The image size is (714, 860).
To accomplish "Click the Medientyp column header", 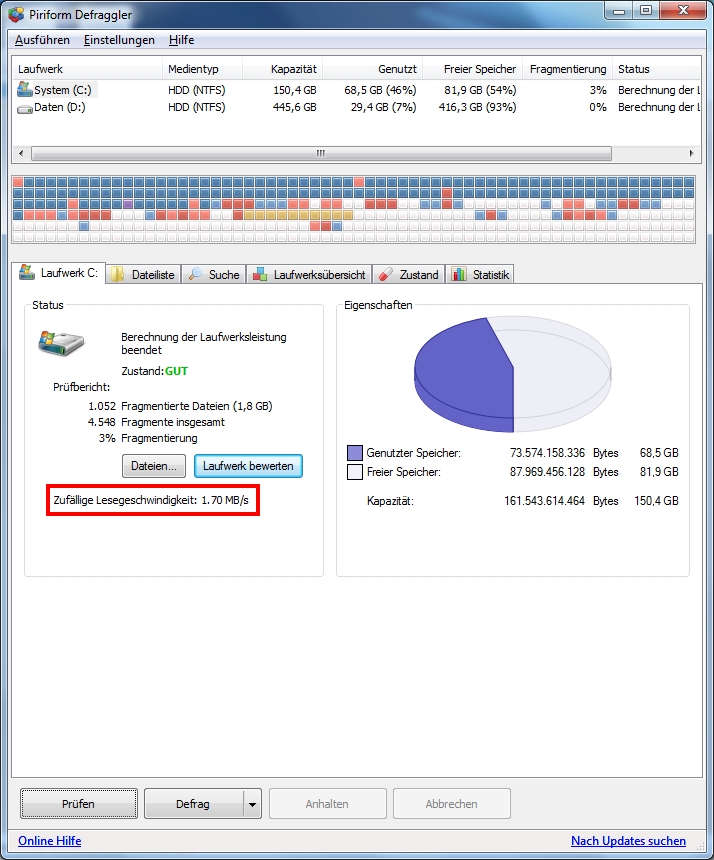I will pos(202,69).
